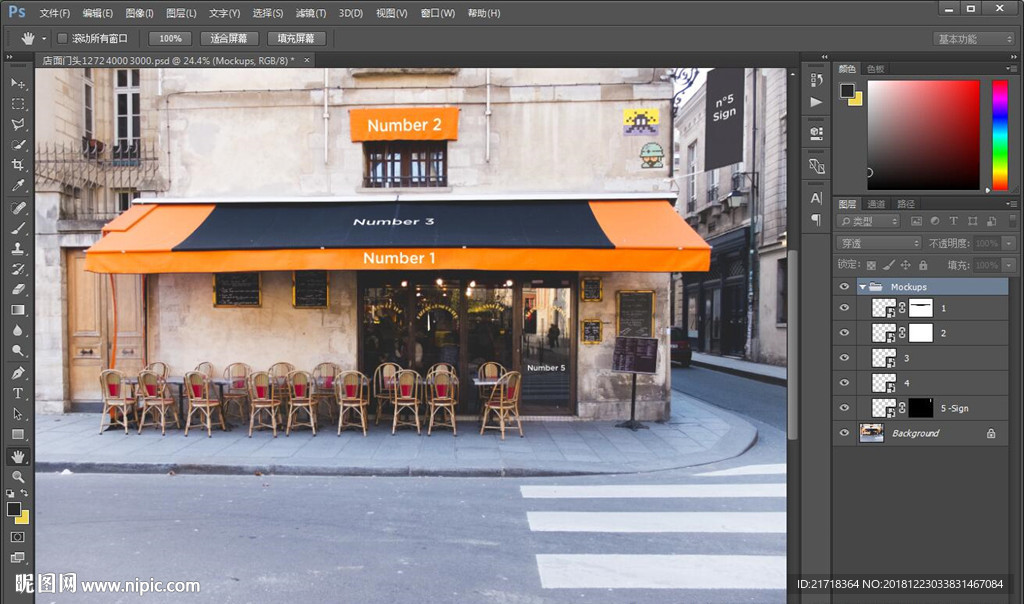Screen dimensions: 1024x604
Task: Open the Actions panel play icon
Action: click(x=816, y=102)
